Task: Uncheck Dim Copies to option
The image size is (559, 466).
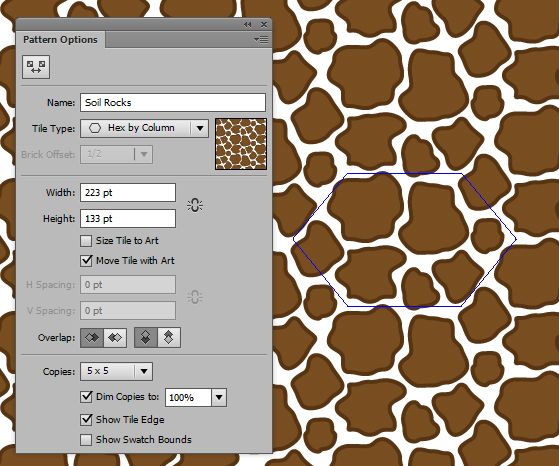Action: pyautogui.click(x=86, y=397)
